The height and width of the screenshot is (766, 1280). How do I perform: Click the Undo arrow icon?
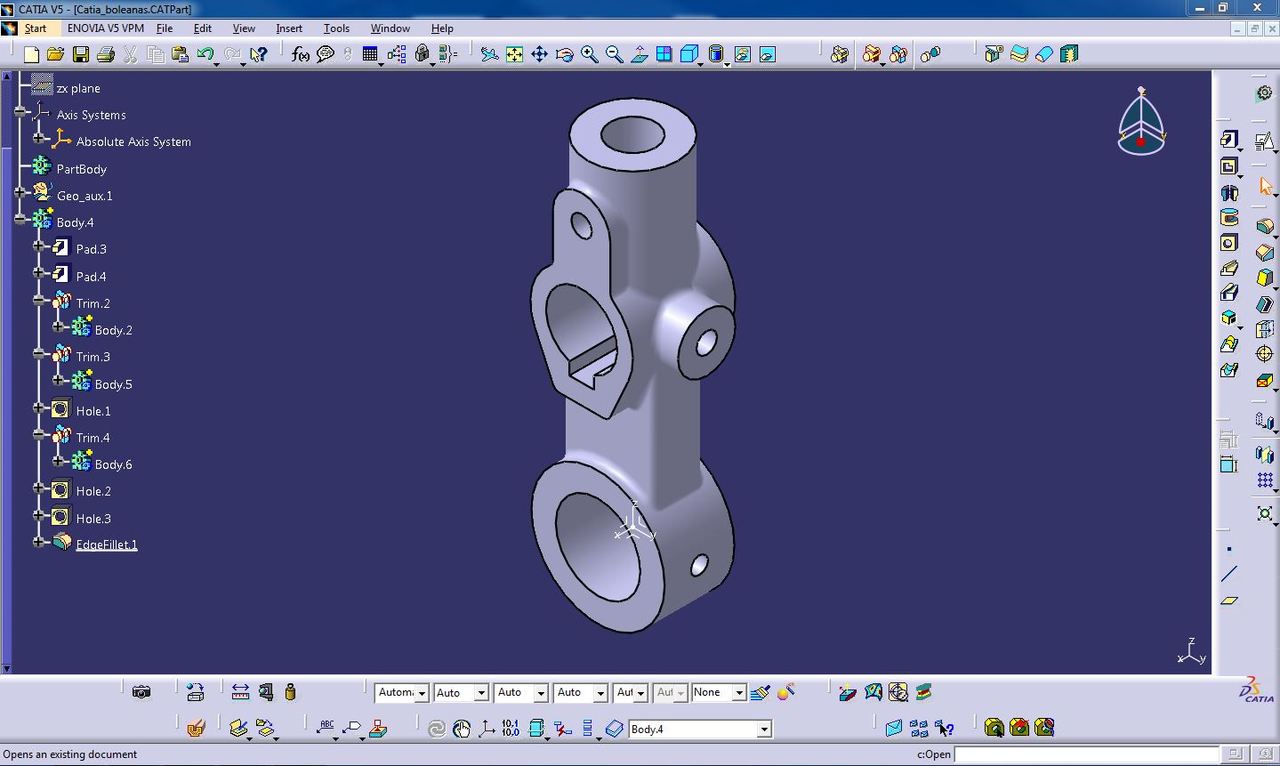pyautogui.click(x=206, y=54)
